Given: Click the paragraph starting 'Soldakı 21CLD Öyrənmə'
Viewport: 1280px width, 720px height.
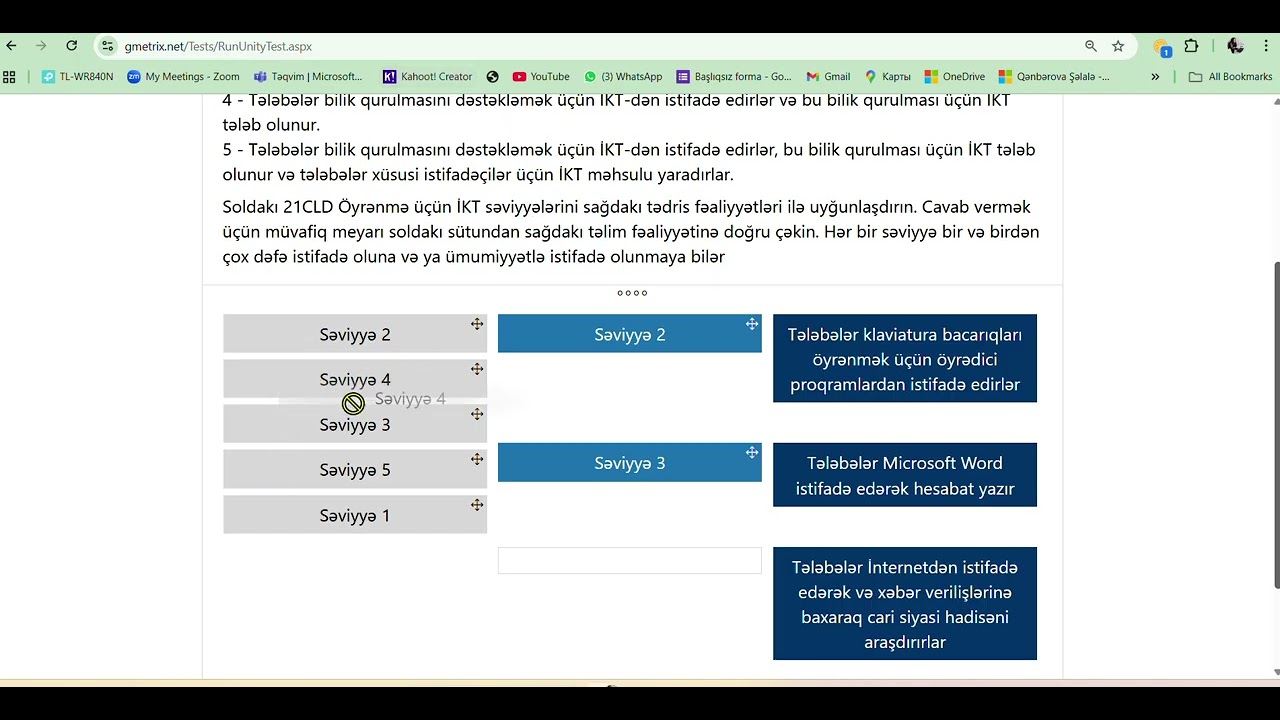Looking at the screenshot, I should click(631, 232).
